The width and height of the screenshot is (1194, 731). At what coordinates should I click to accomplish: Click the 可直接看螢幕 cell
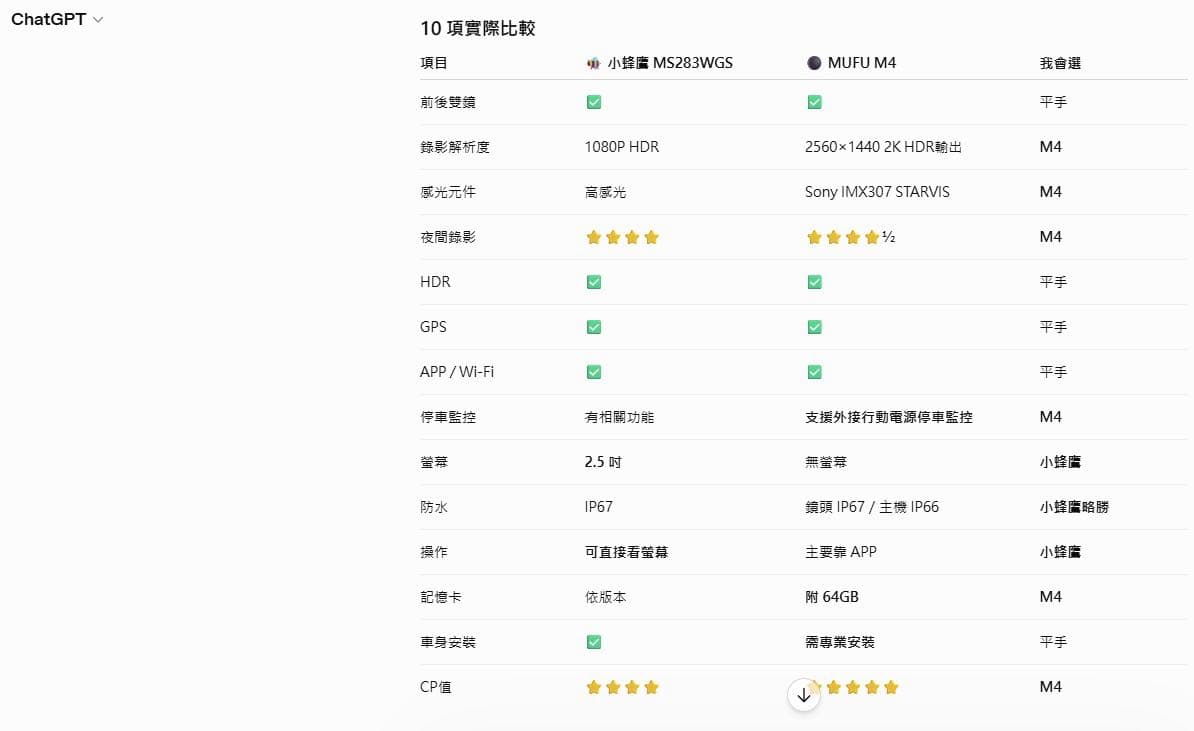click(626, 552)
